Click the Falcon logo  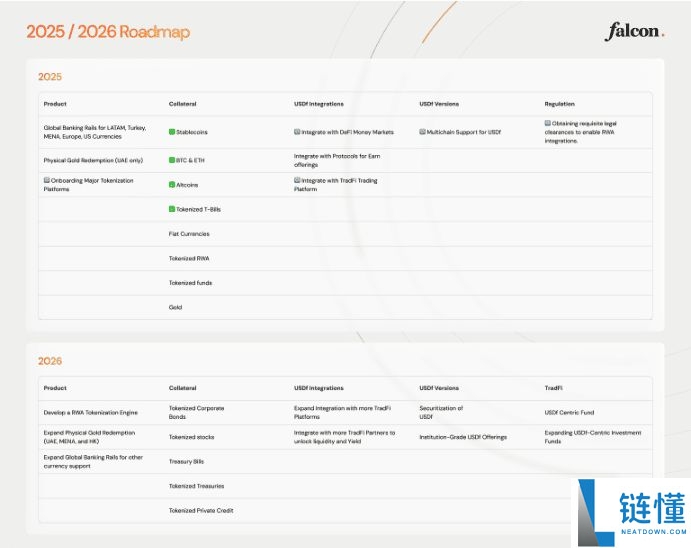pyautogui.click(x=634, y=32)
